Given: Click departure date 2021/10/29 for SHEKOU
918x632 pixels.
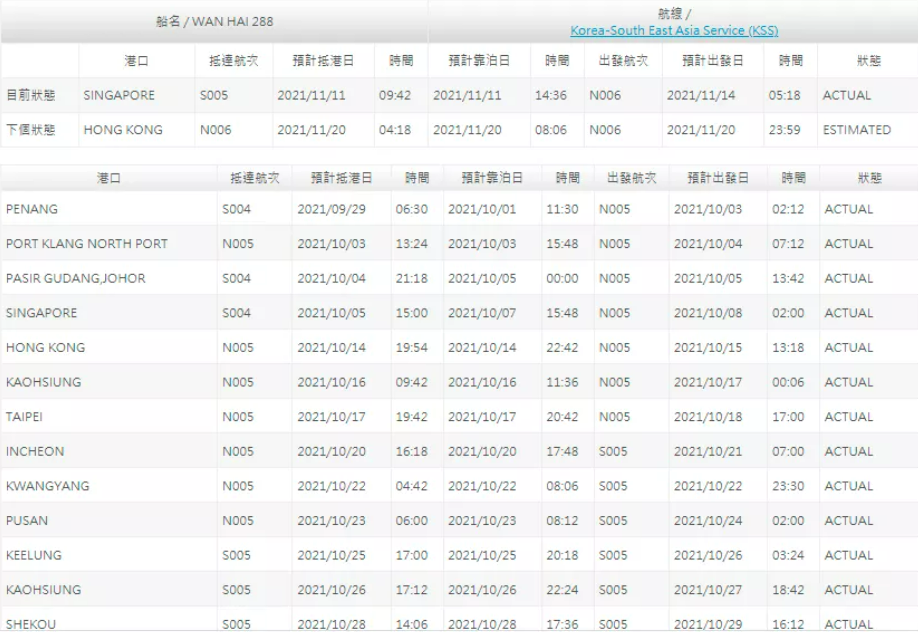Looking at the screenshot, I should [708, 624].
